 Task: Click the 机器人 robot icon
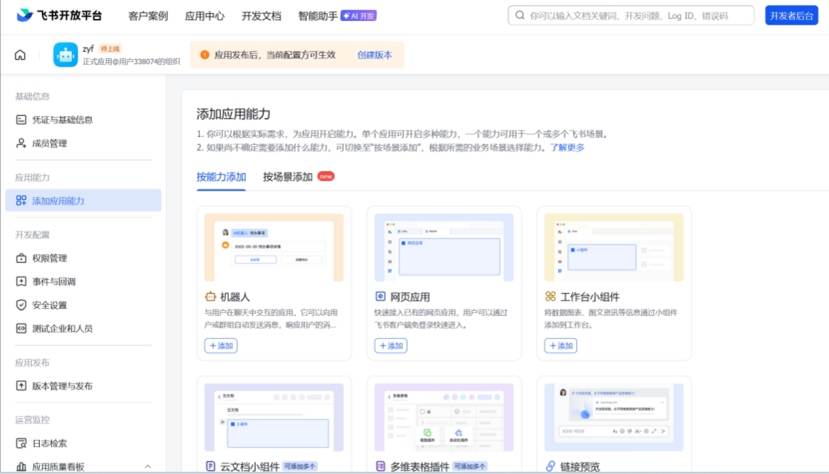(x=210, y=296)
